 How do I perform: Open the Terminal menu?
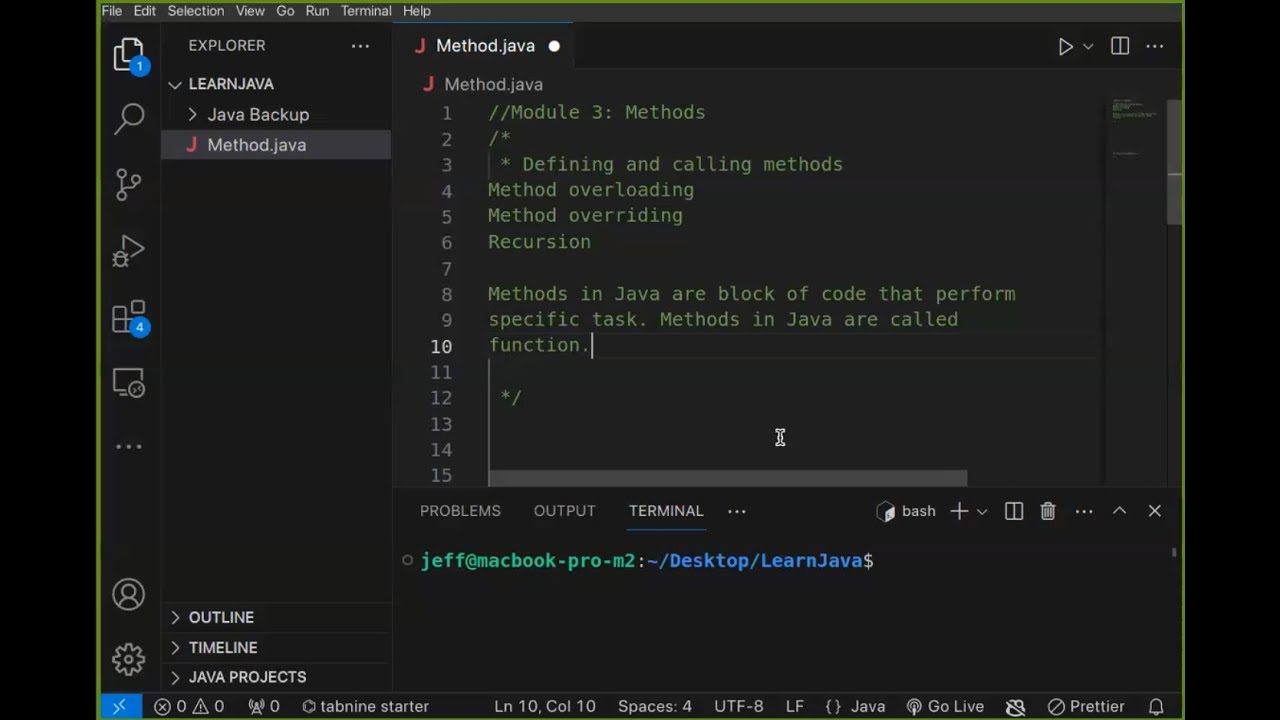[x=366, y=11]
